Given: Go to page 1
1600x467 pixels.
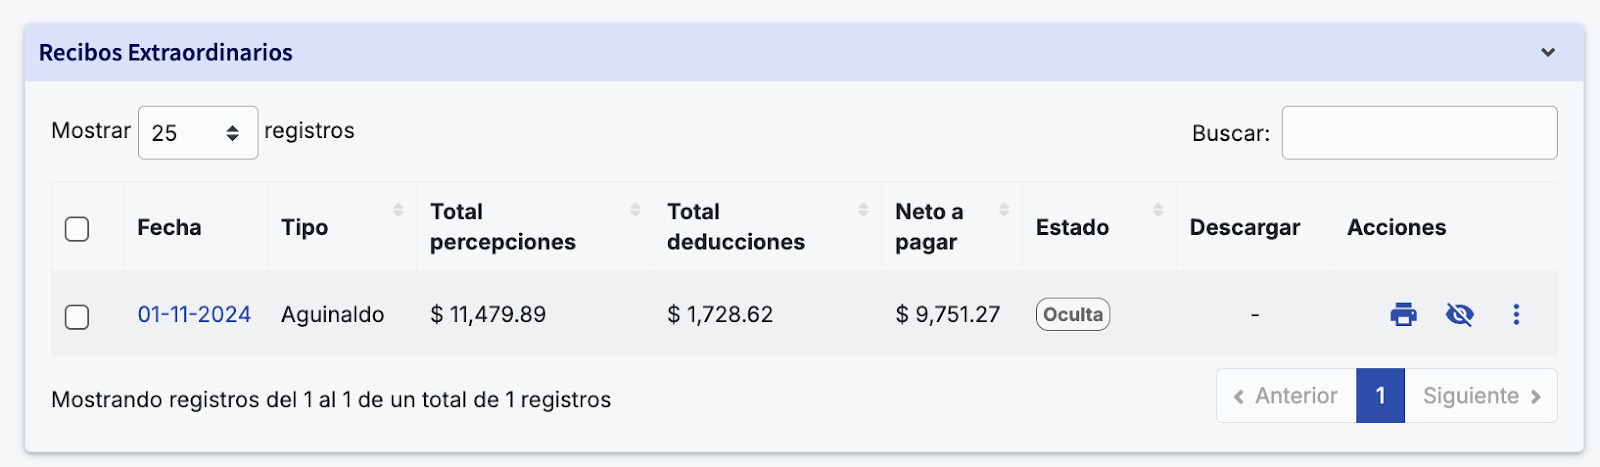Looking at the screenshot, I should pyautogui.click(x=1380, y=396).
